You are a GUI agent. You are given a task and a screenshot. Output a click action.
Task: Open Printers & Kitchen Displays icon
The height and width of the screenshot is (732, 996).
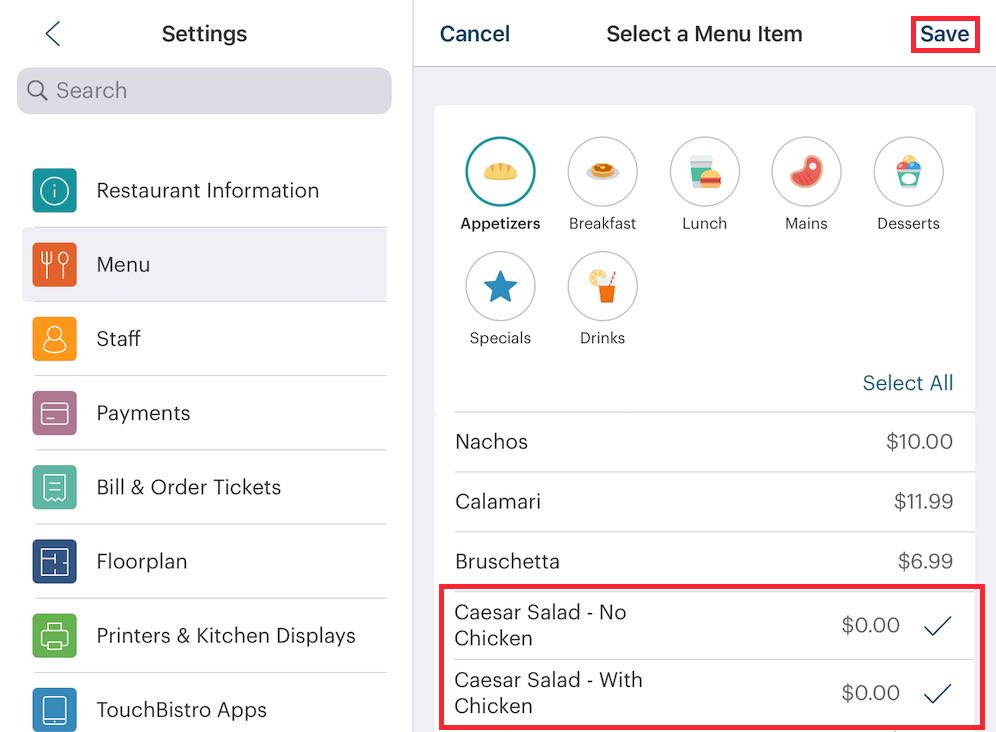[54, 635]
